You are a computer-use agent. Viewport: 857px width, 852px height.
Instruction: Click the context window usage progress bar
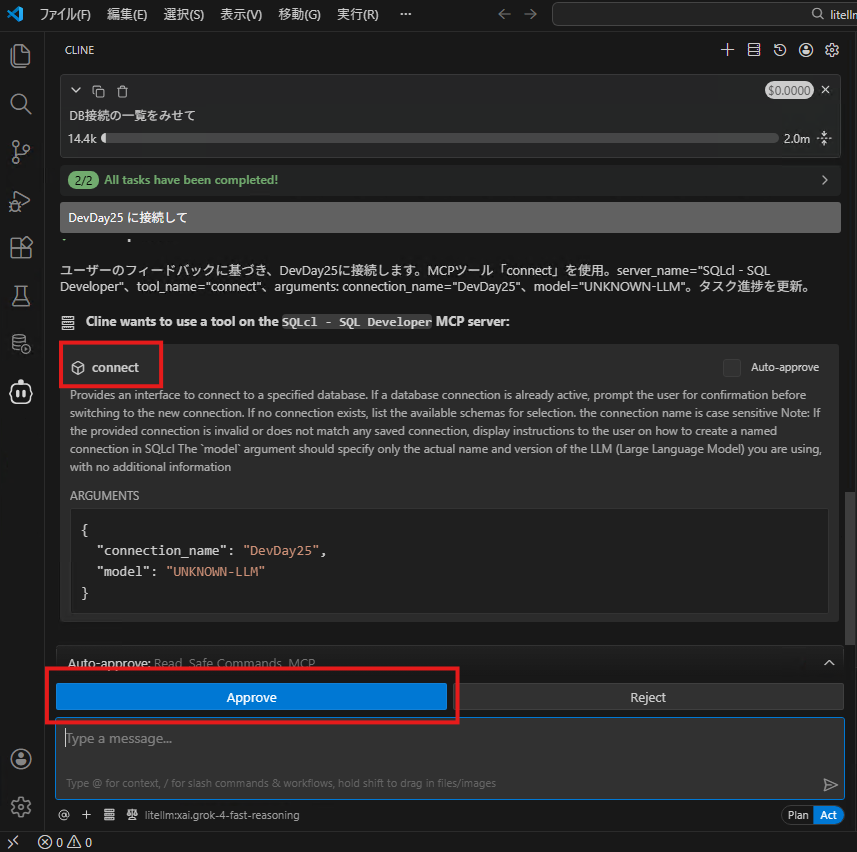(440, 138)
